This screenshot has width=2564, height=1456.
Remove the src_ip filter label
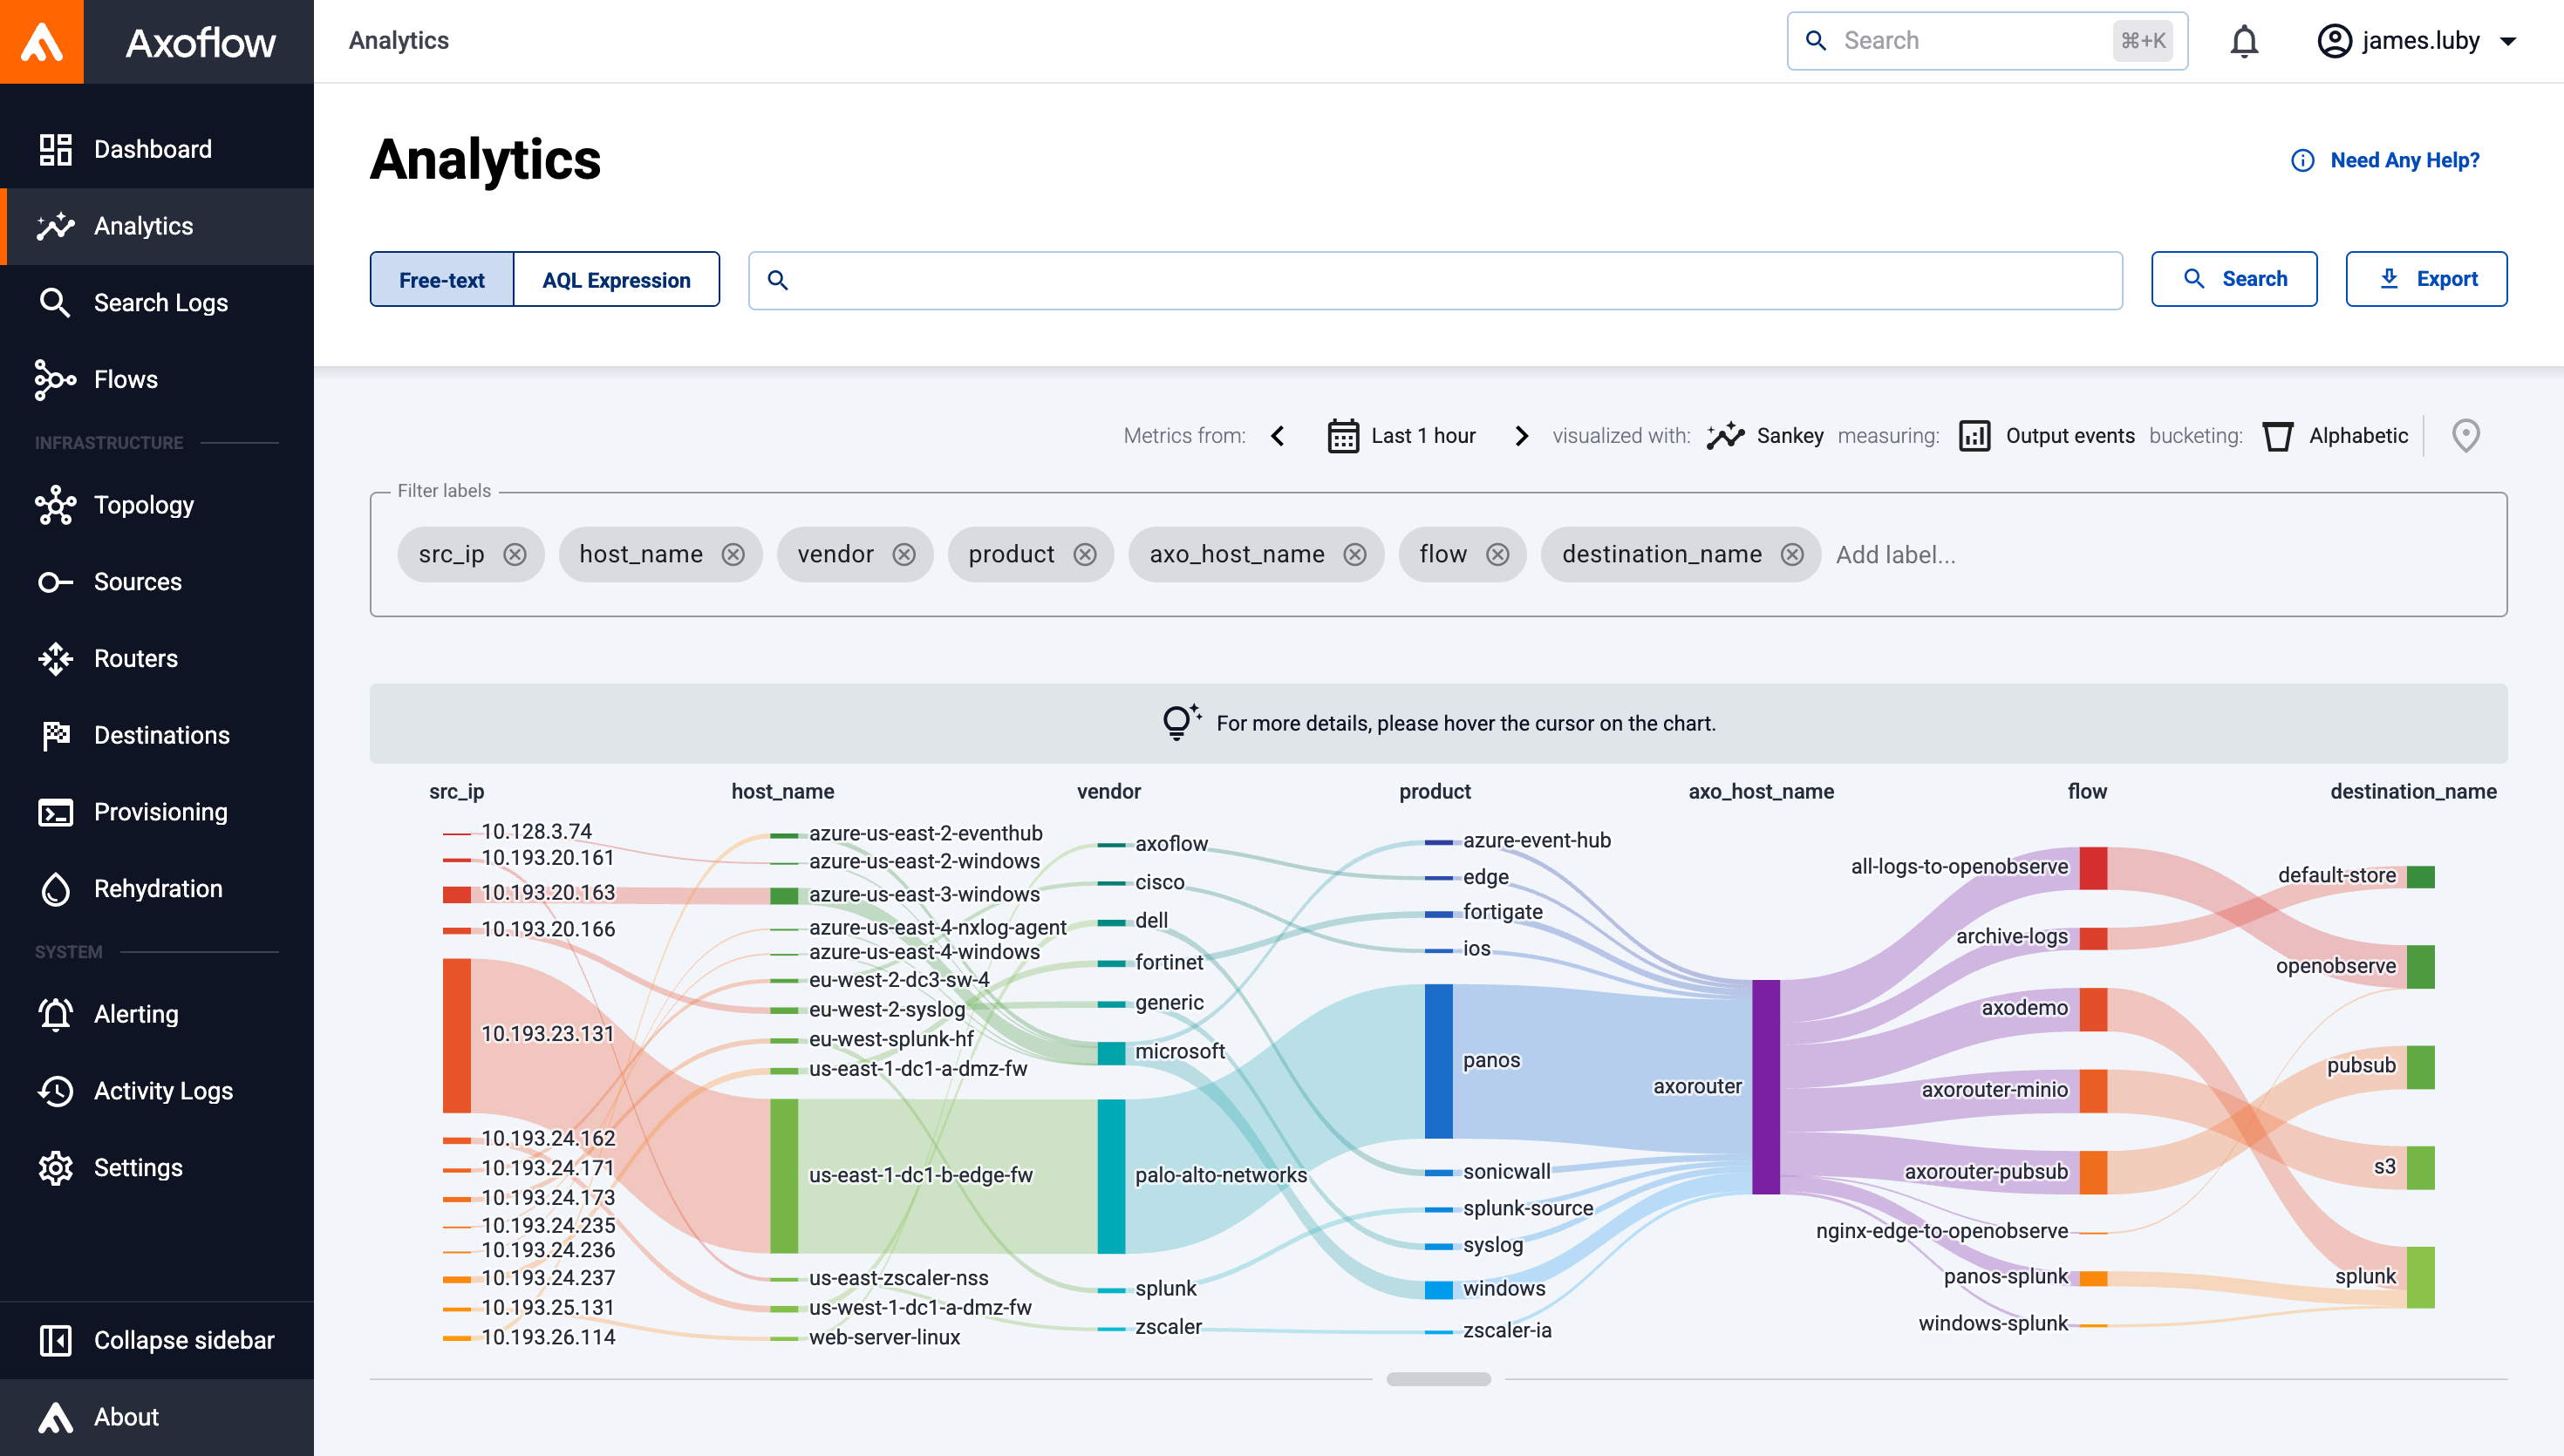pyautogui.click(x=514, y=554)
